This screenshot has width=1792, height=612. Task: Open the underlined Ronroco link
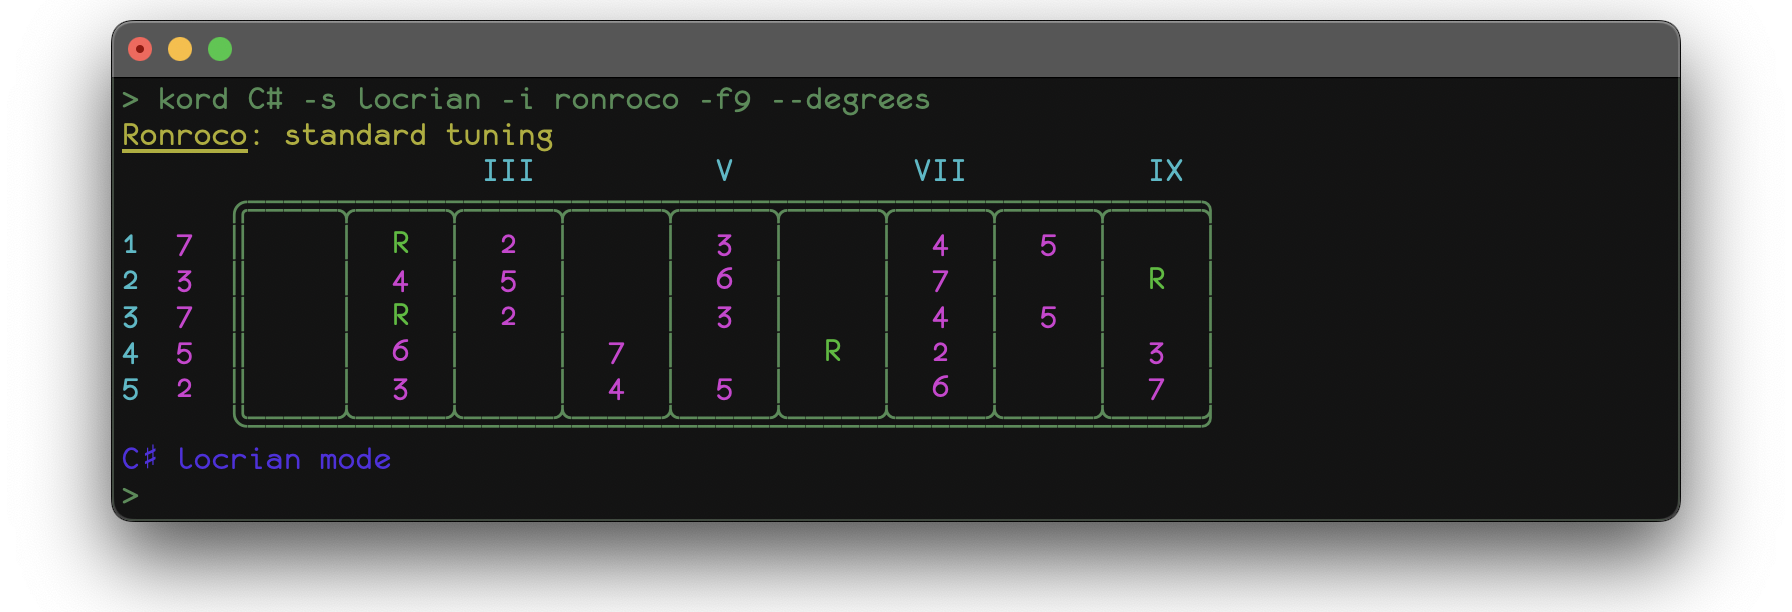[x=184, y=135]
